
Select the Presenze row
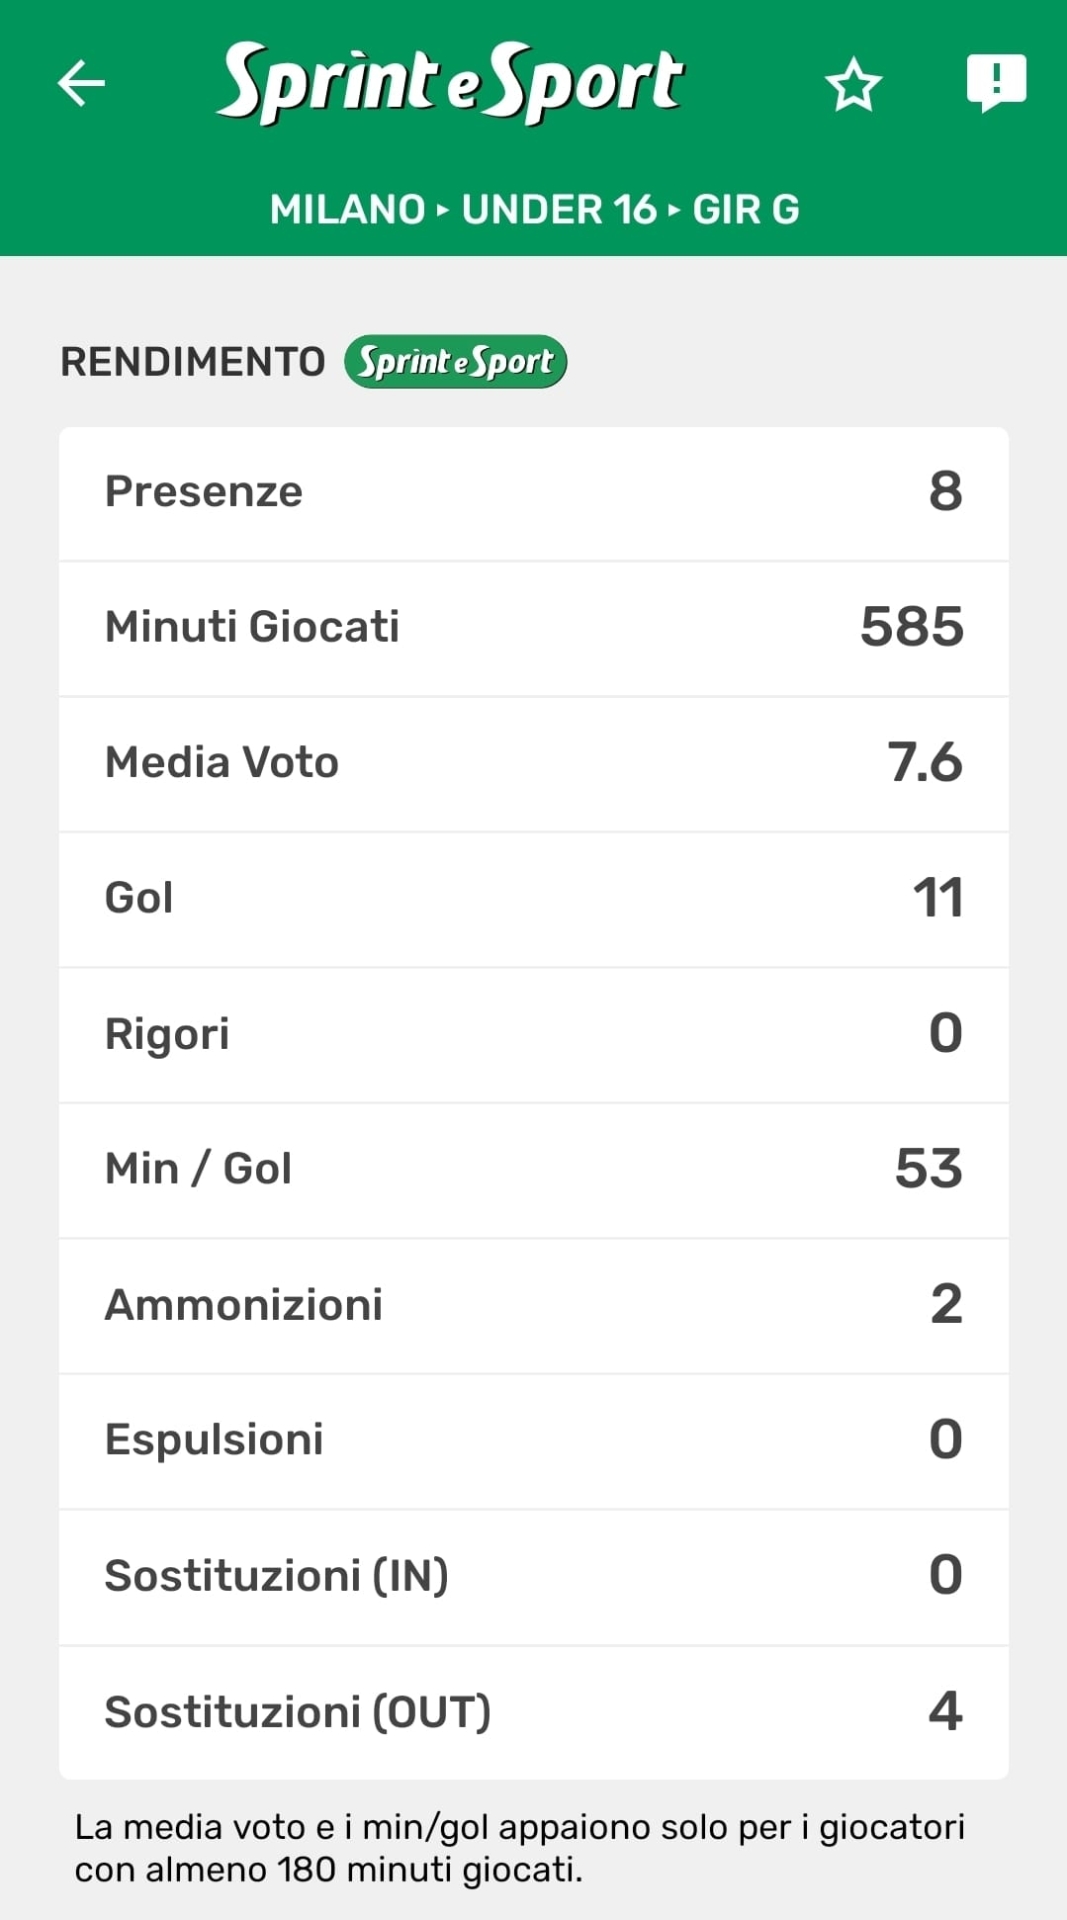533,492
